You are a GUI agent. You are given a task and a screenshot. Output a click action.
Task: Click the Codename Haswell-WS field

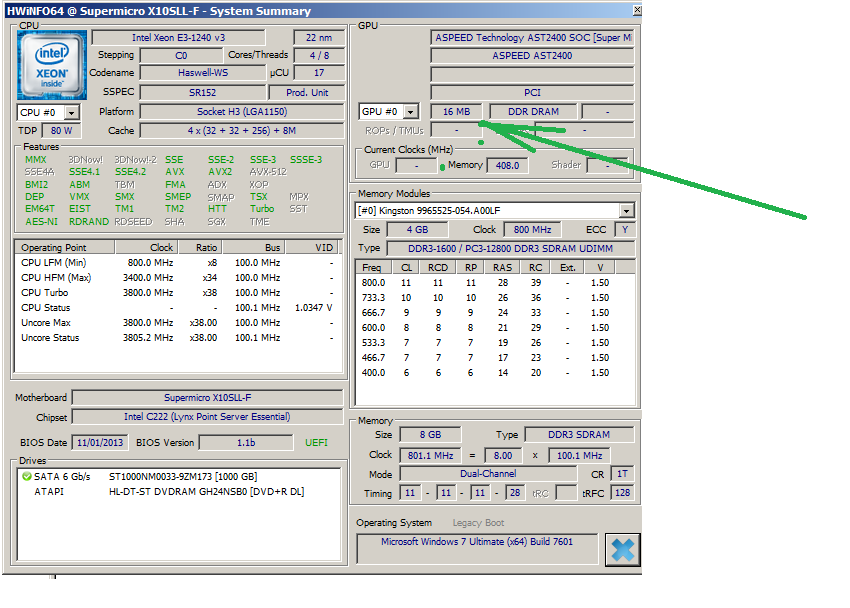pos(203,73)
